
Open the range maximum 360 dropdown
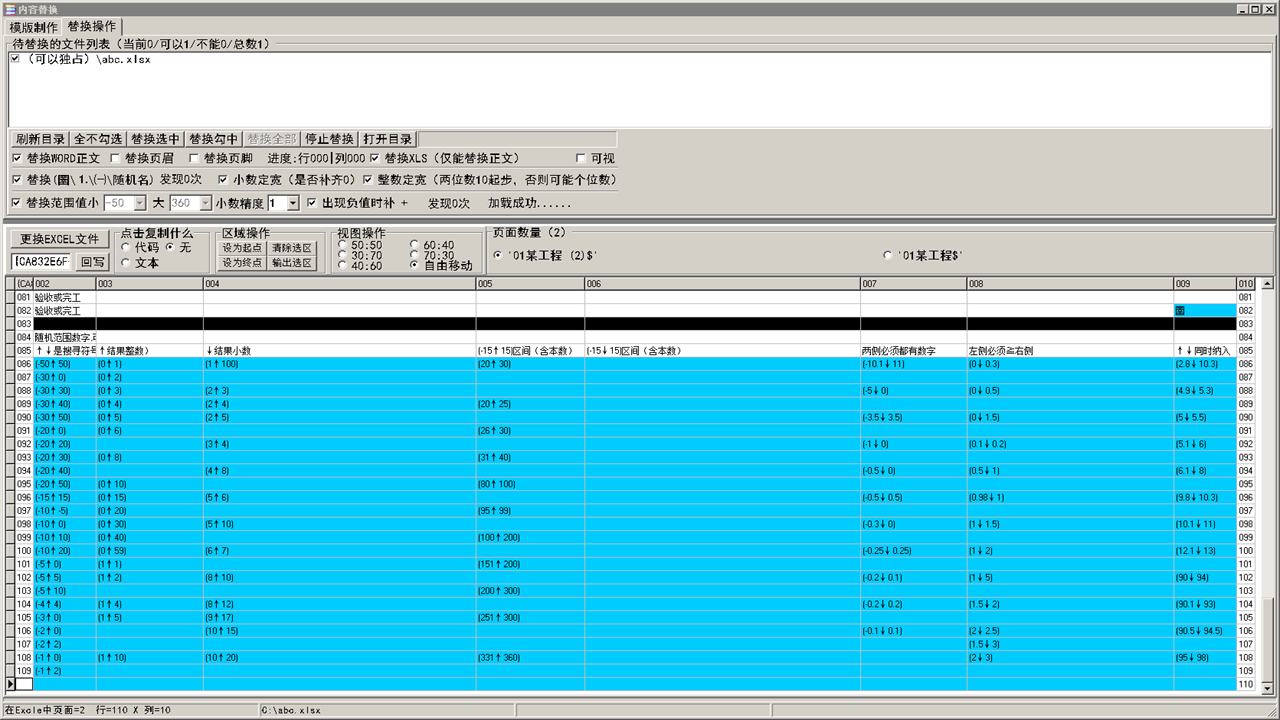pyautogui.click(x=207, y=203)
